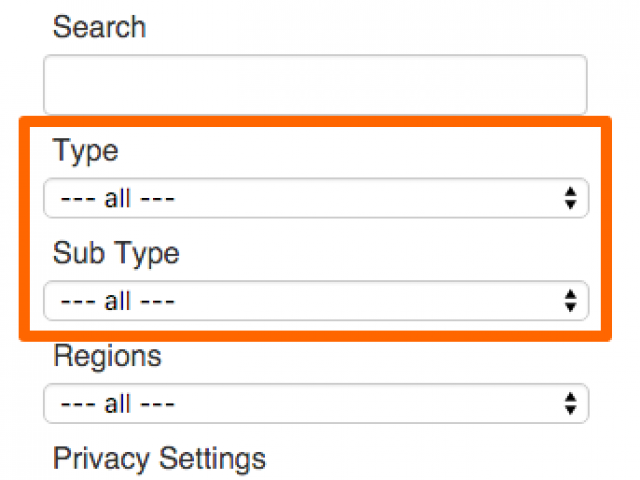
Task: Click the Privacy Settings label
Action: point(159,459)
